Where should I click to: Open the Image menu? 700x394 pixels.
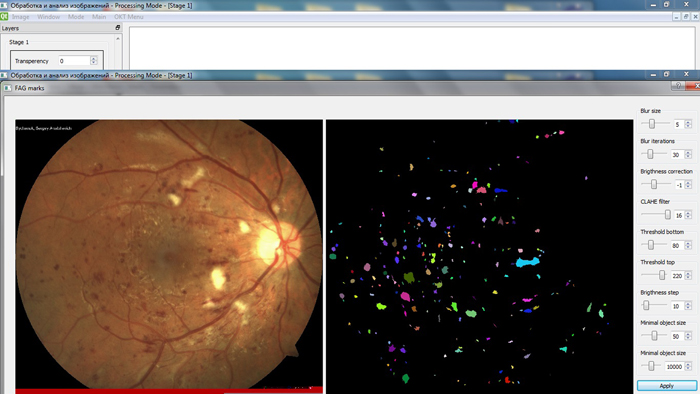(x=21, y=17)
